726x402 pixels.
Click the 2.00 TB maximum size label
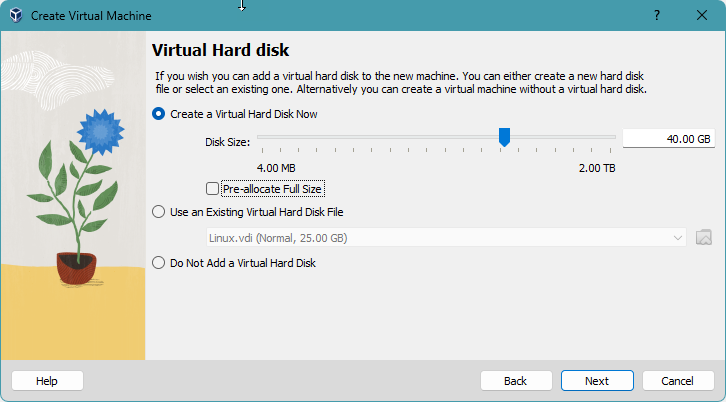click(597, 167)
